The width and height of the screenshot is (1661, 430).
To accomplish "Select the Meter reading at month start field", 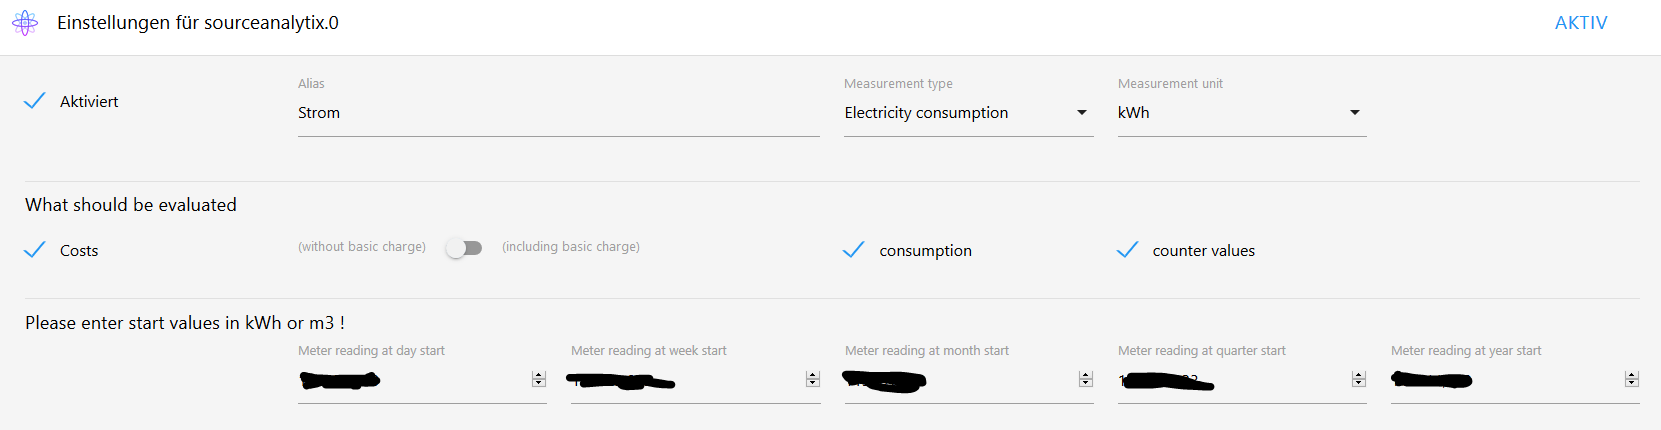I will 969,380.
